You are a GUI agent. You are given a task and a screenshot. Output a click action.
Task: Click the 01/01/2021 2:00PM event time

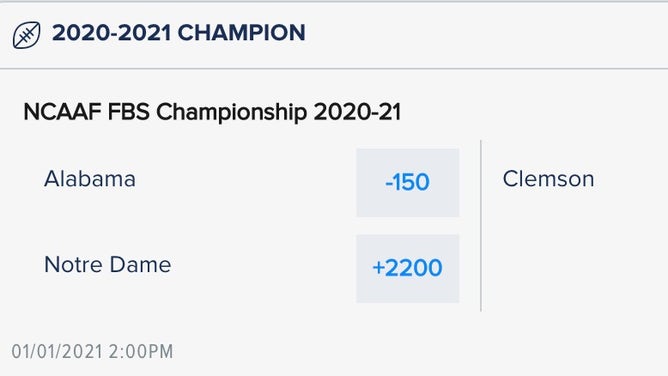[92, 352]
